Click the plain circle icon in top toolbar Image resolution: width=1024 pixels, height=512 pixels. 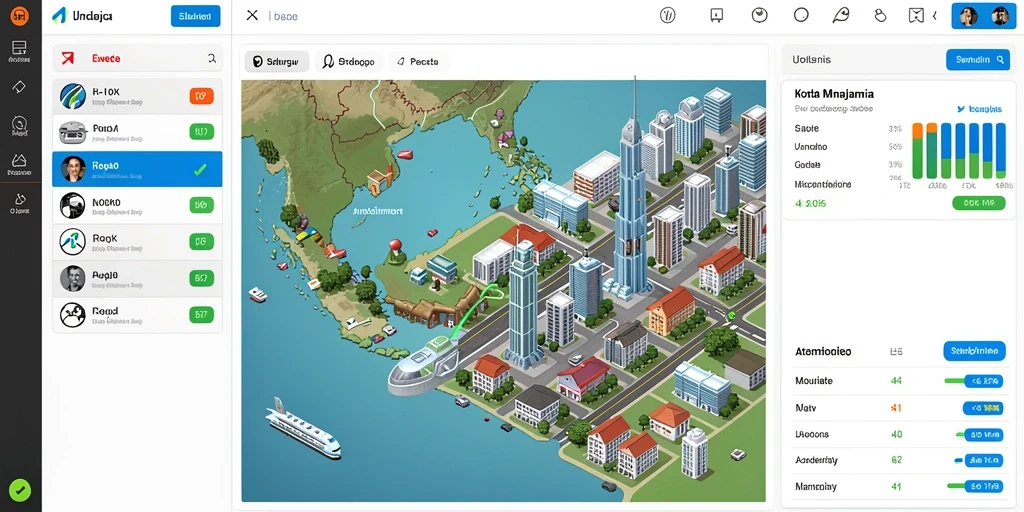tap(801, 16)
